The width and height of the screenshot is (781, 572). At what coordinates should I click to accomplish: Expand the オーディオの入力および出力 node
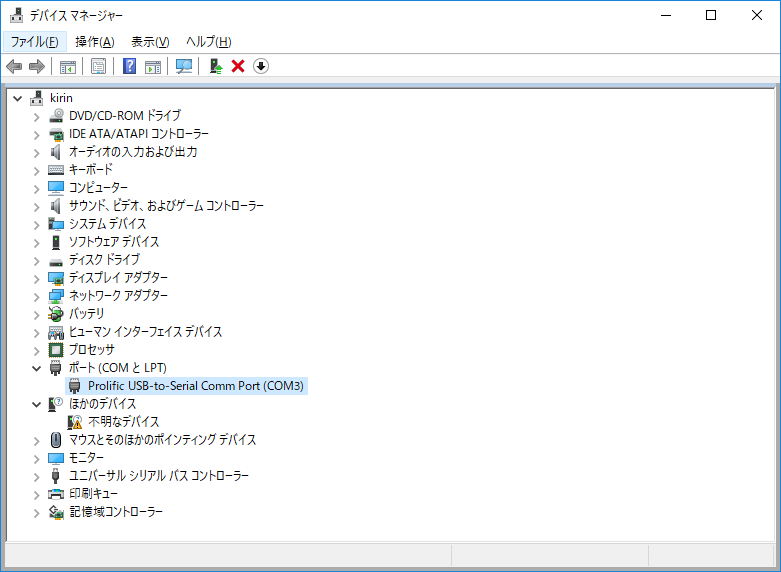pyautogui.click(x=36, y=152)
